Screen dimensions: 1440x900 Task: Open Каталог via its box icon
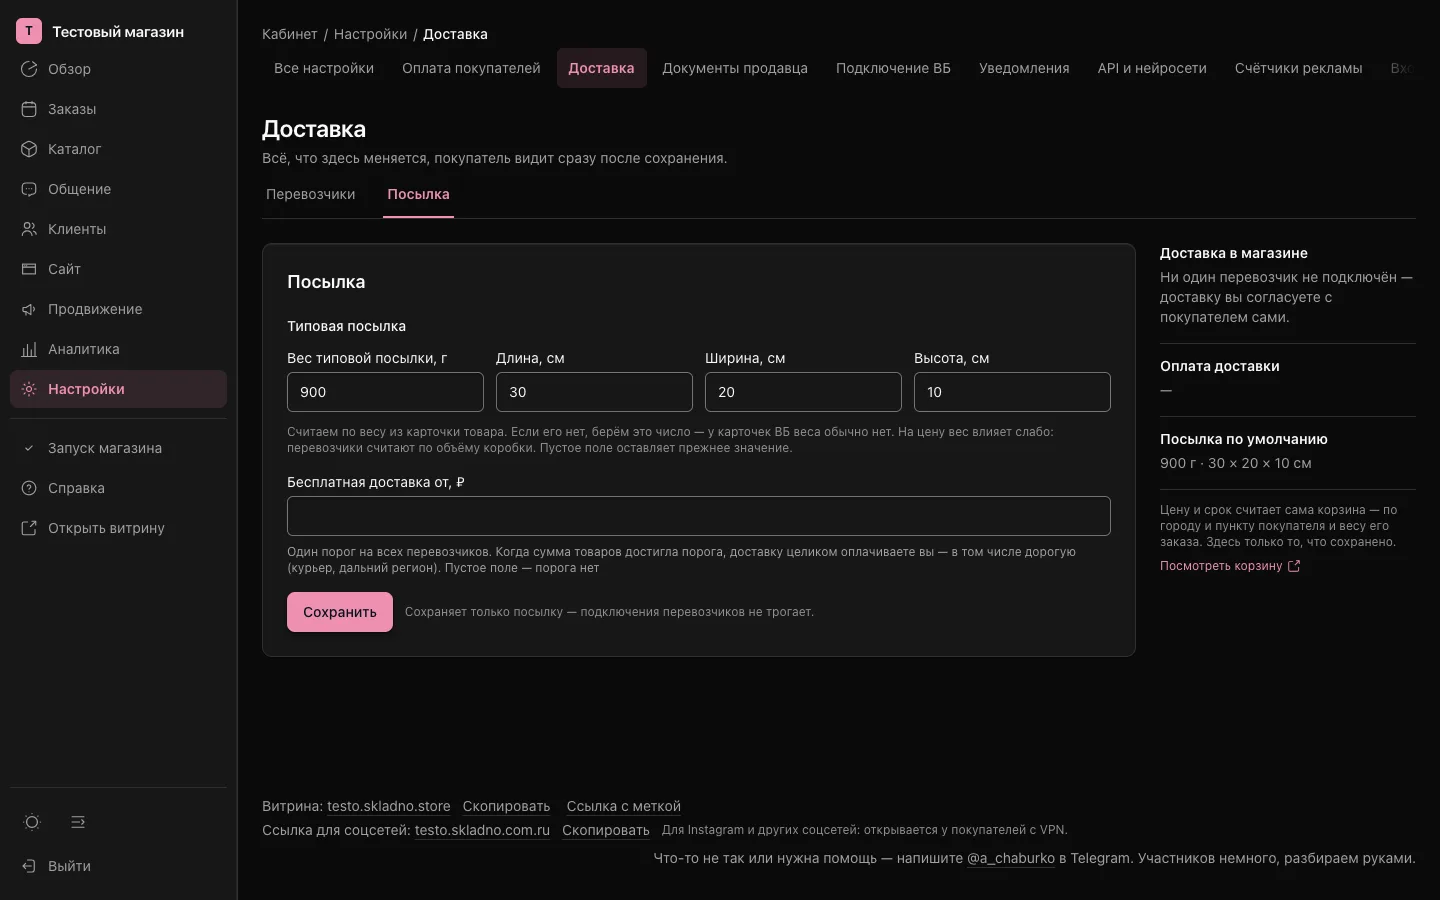(x=29, y=149)
